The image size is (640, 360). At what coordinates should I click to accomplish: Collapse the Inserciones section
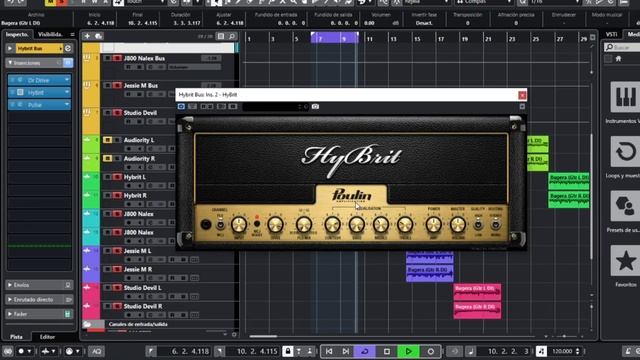pyautogui.click(x=10, y=63)
